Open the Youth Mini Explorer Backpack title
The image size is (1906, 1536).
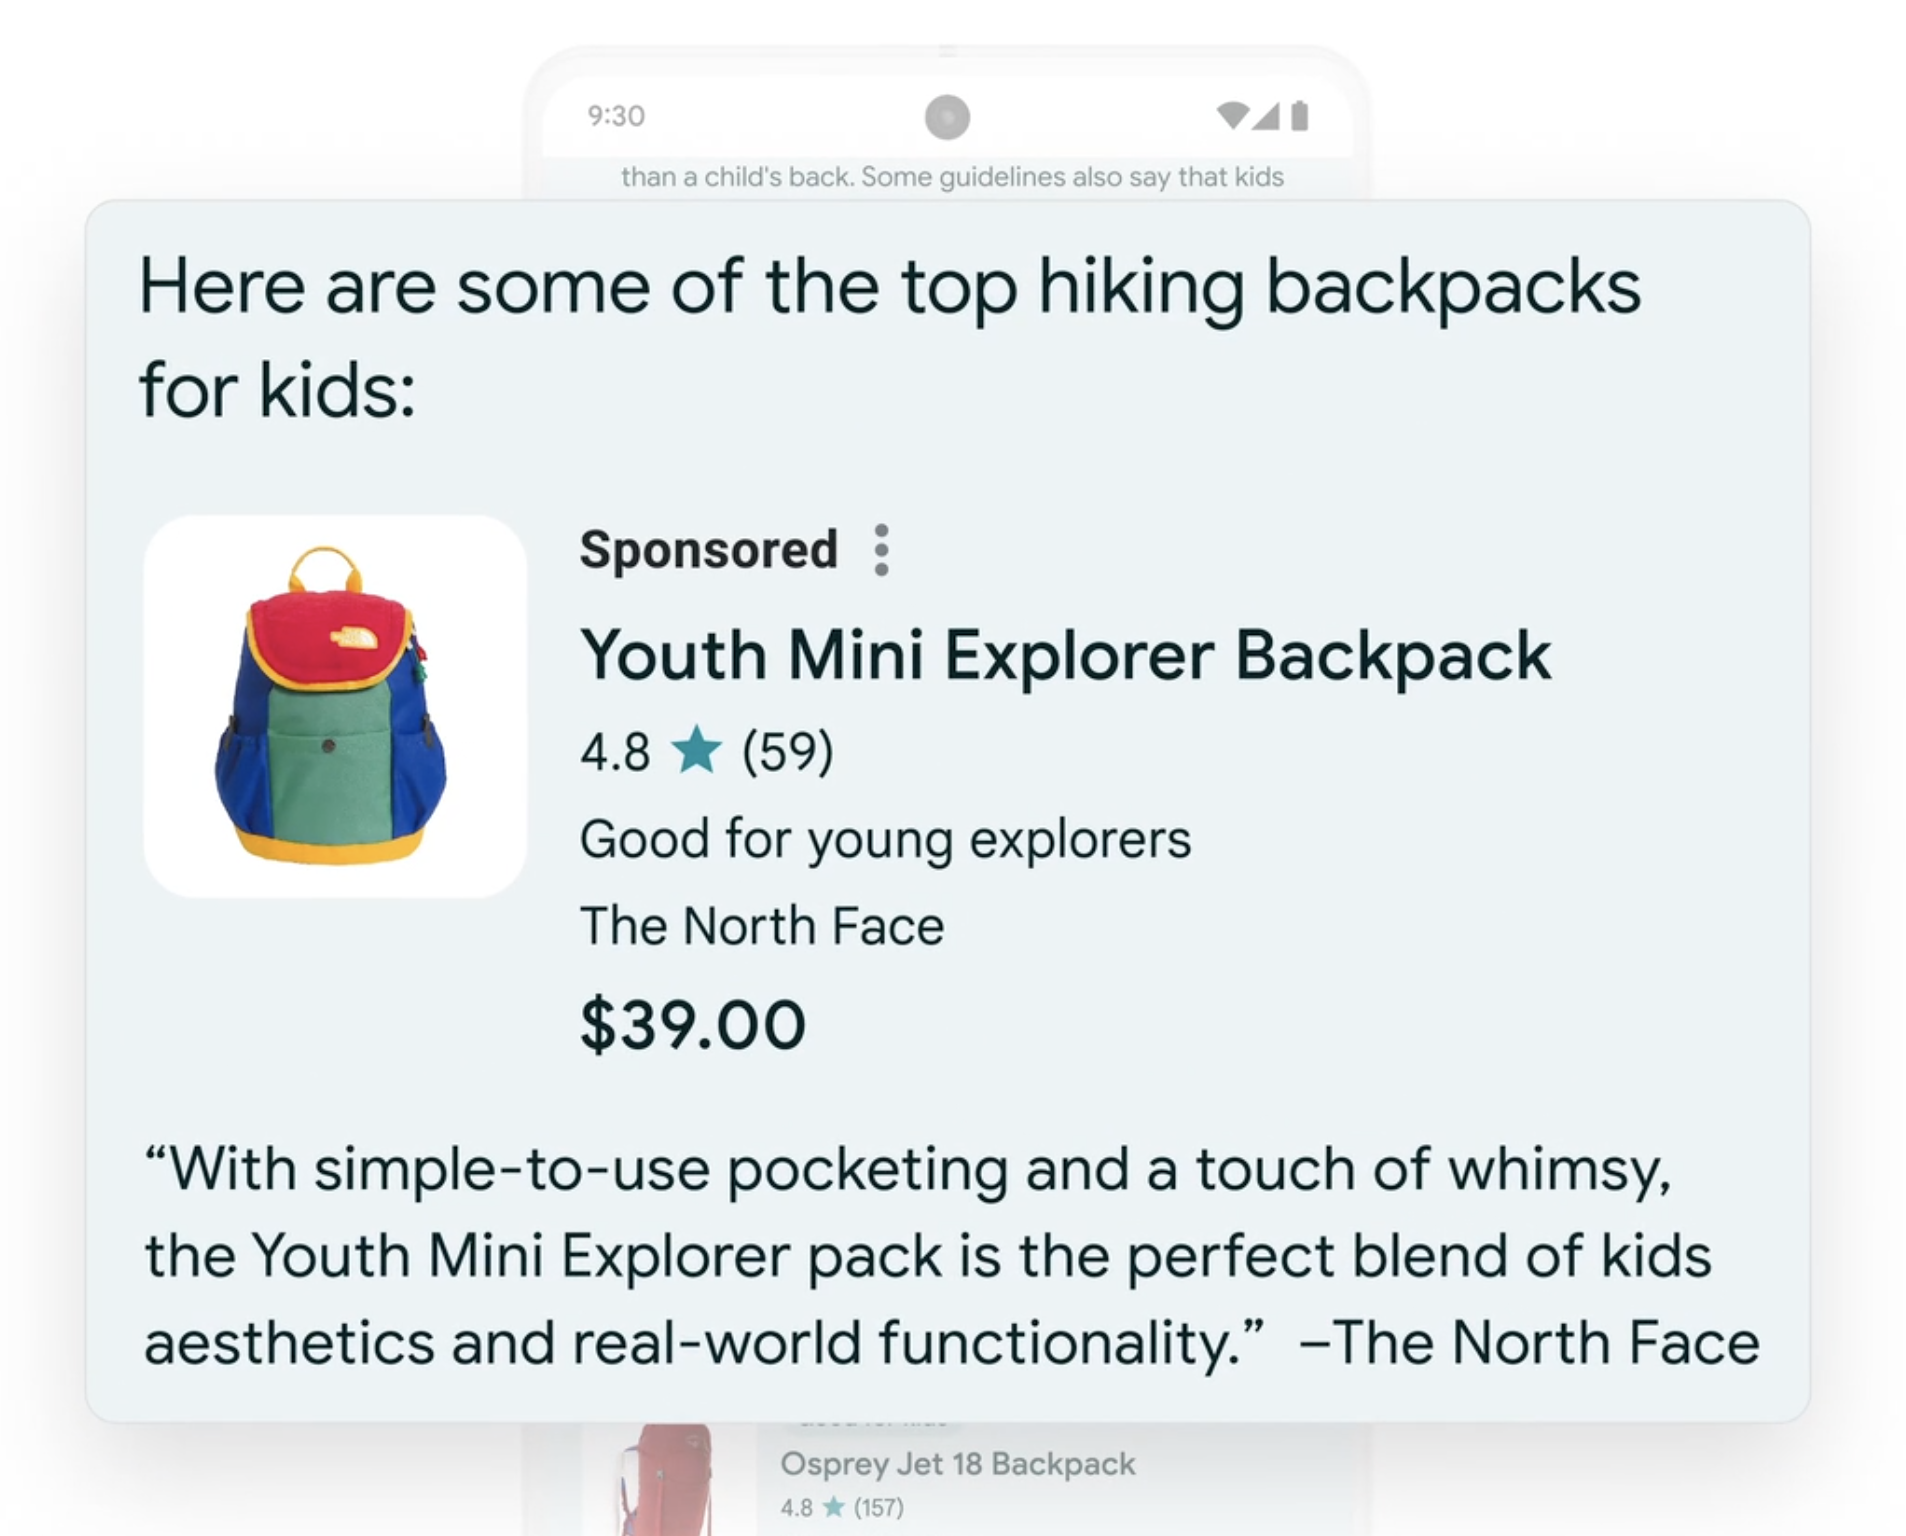coord(1065,656)
